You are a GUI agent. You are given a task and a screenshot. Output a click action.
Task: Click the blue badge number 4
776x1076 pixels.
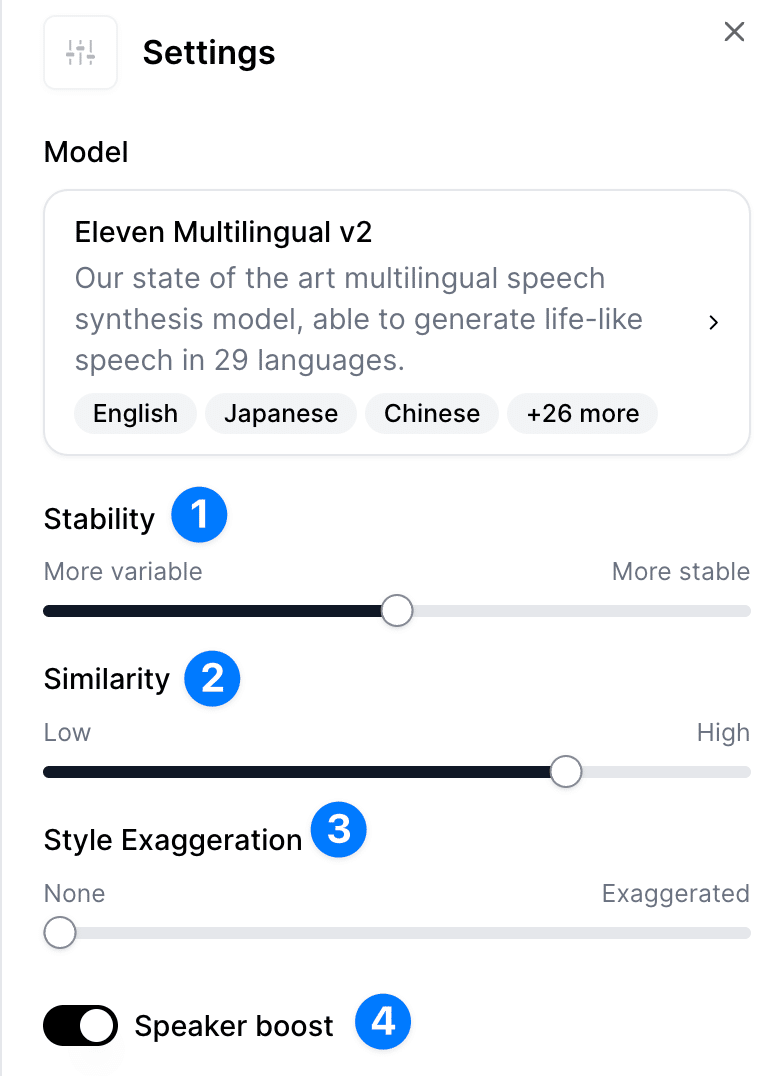point(383,1022)
